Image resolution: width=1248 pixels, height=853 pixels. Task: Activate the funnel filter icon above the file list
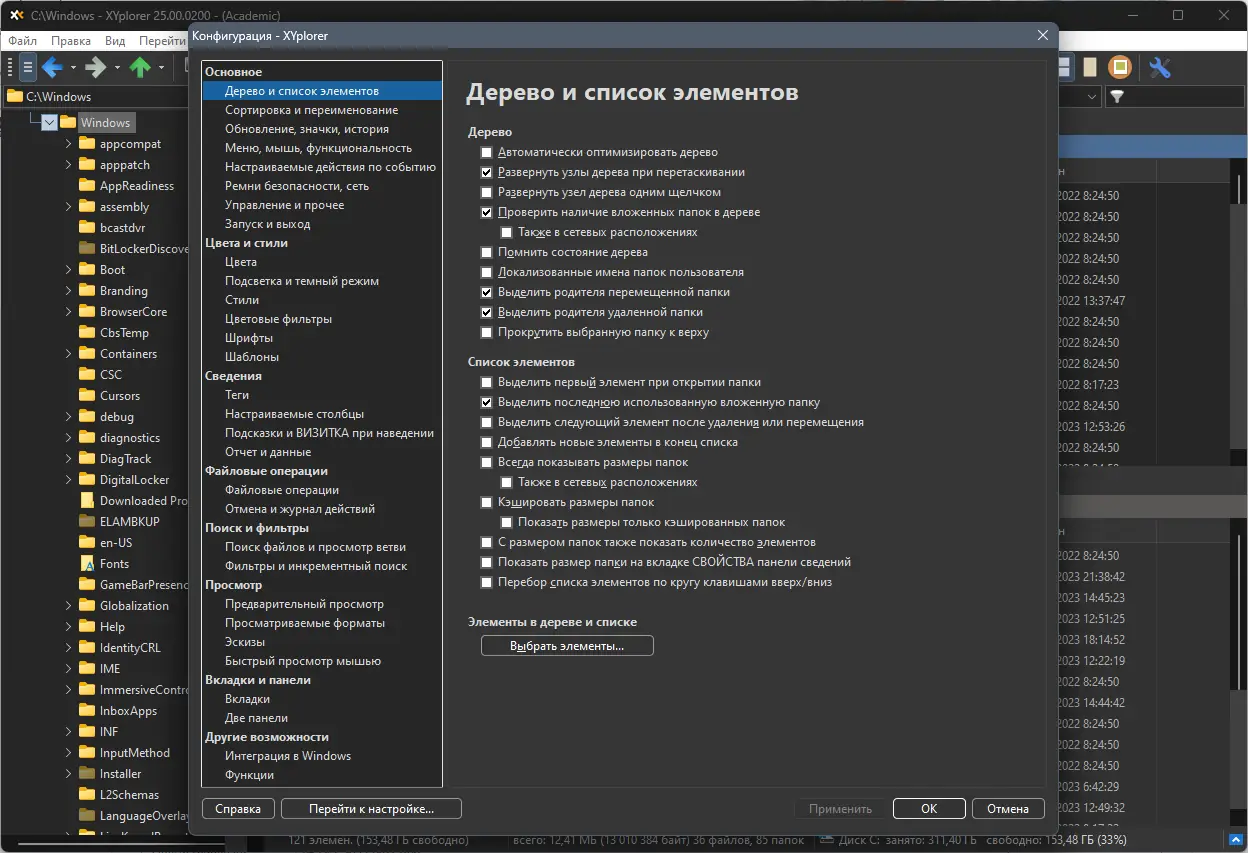[x=1118, y=97]
